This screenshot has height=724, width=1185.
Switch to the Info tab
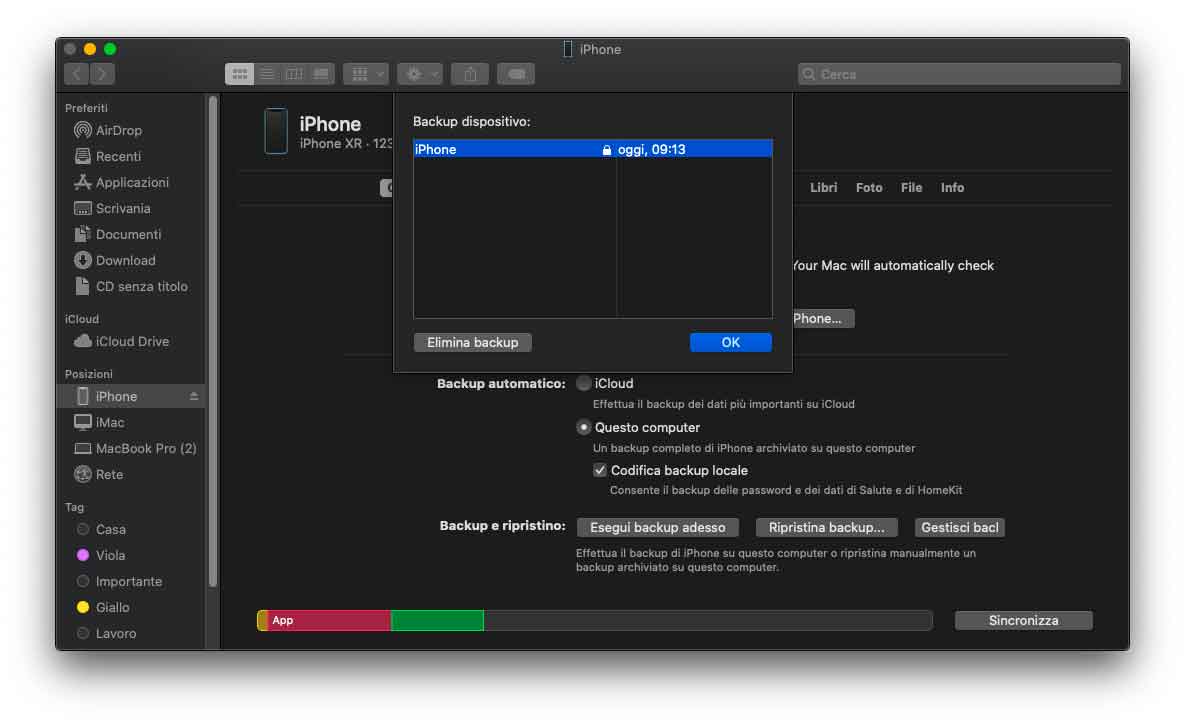951,187
